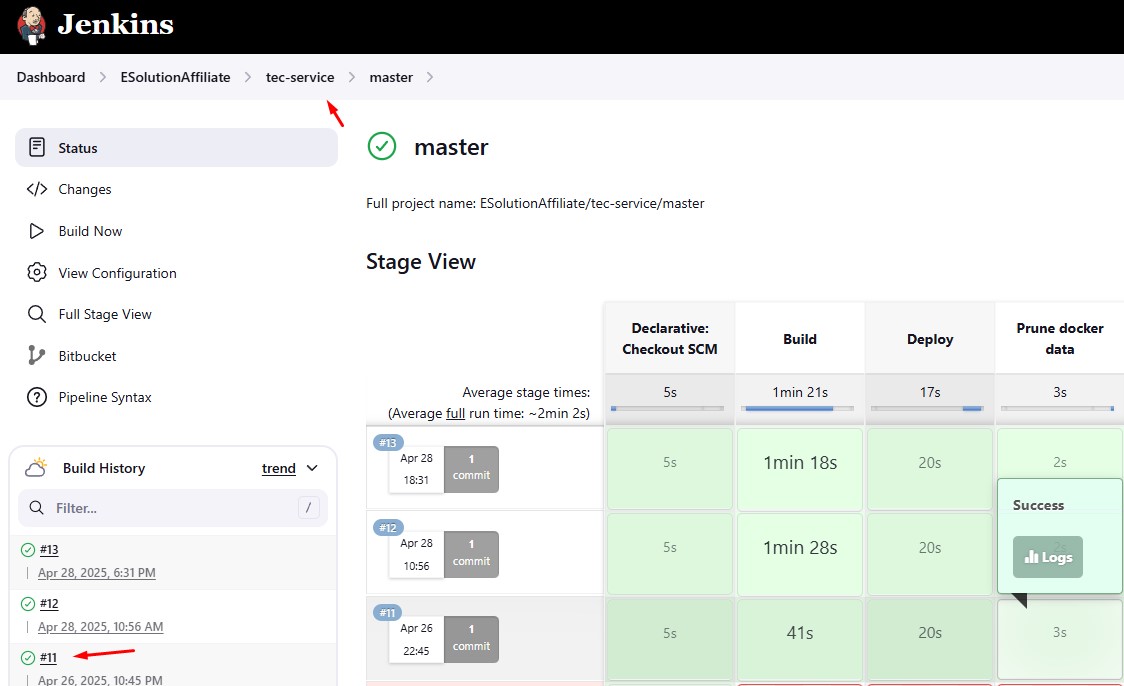Screen dimensions: 1124x686
Task: Click the Jenkins butler logo
Action: 31,25
